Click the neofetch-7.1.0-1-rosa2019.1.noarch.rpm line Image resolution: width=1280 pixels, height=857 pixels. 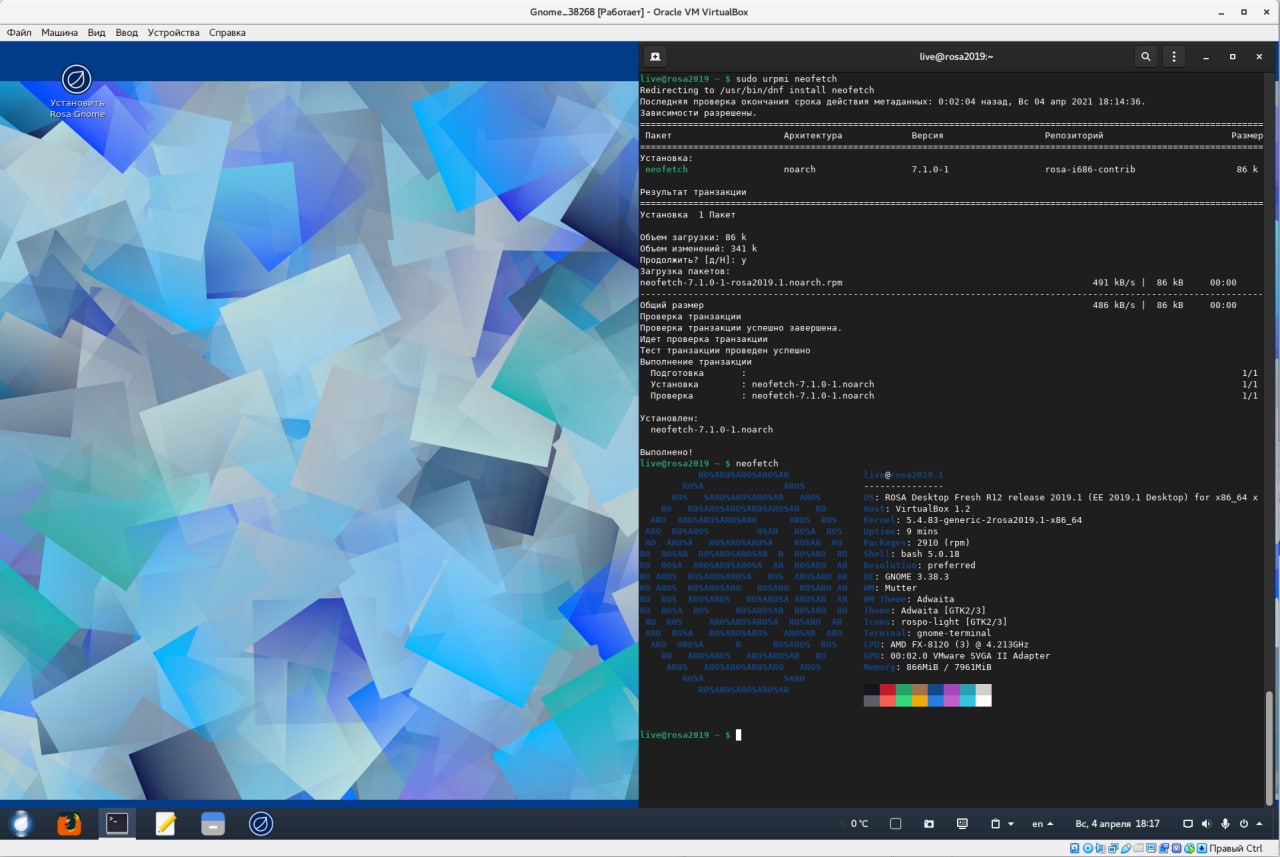pos(741,282)
